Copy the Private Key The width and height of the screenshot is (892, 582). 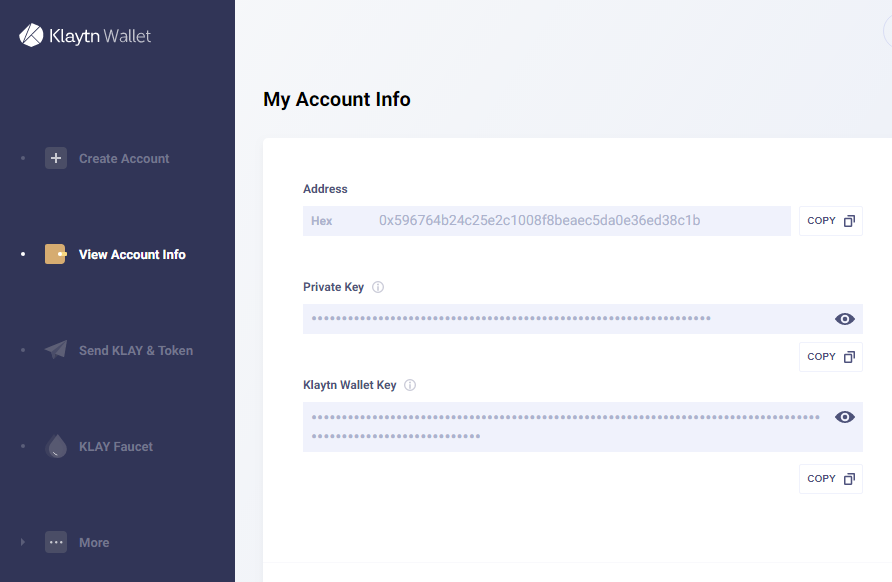(x=831, y=357)
